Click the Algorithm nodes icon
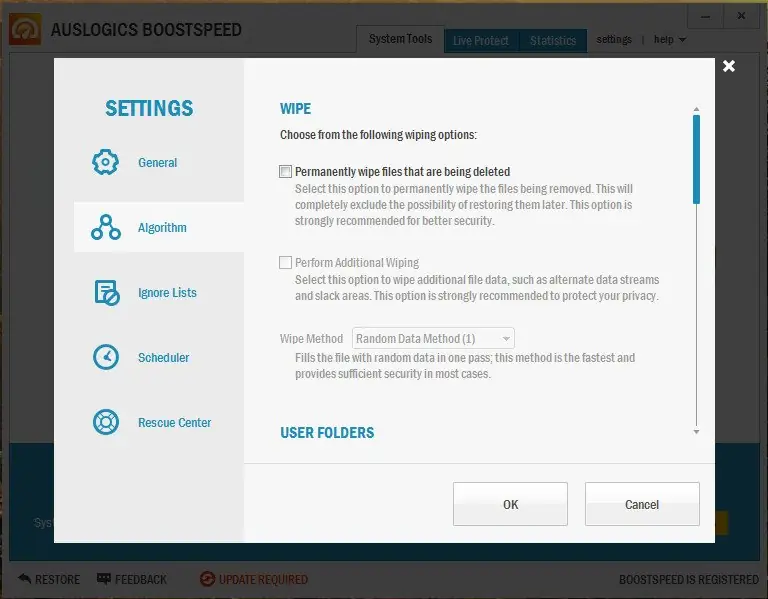Screen dimensions: 768x599 [105, 227]
